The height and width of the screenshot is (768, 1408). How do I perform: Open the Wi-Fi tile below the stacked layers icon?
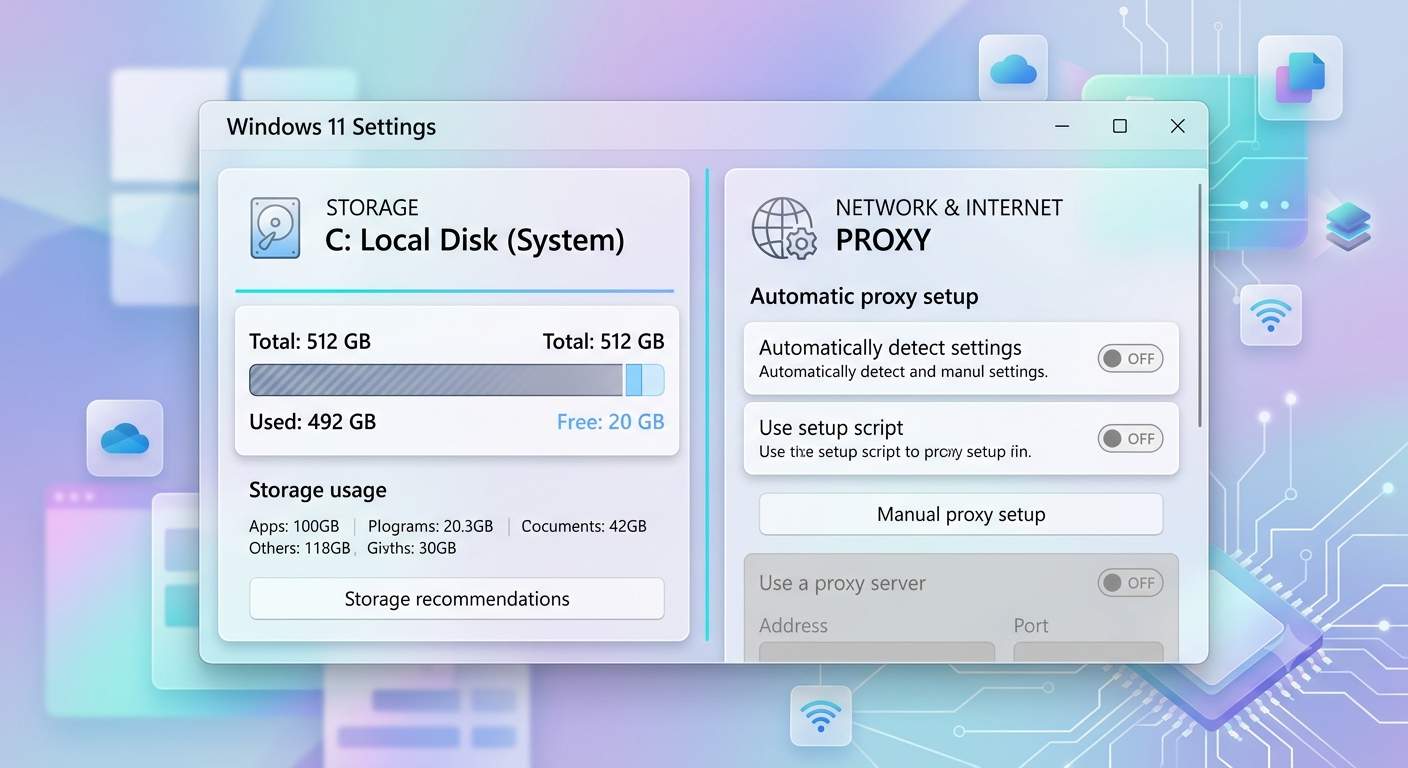1271,315
